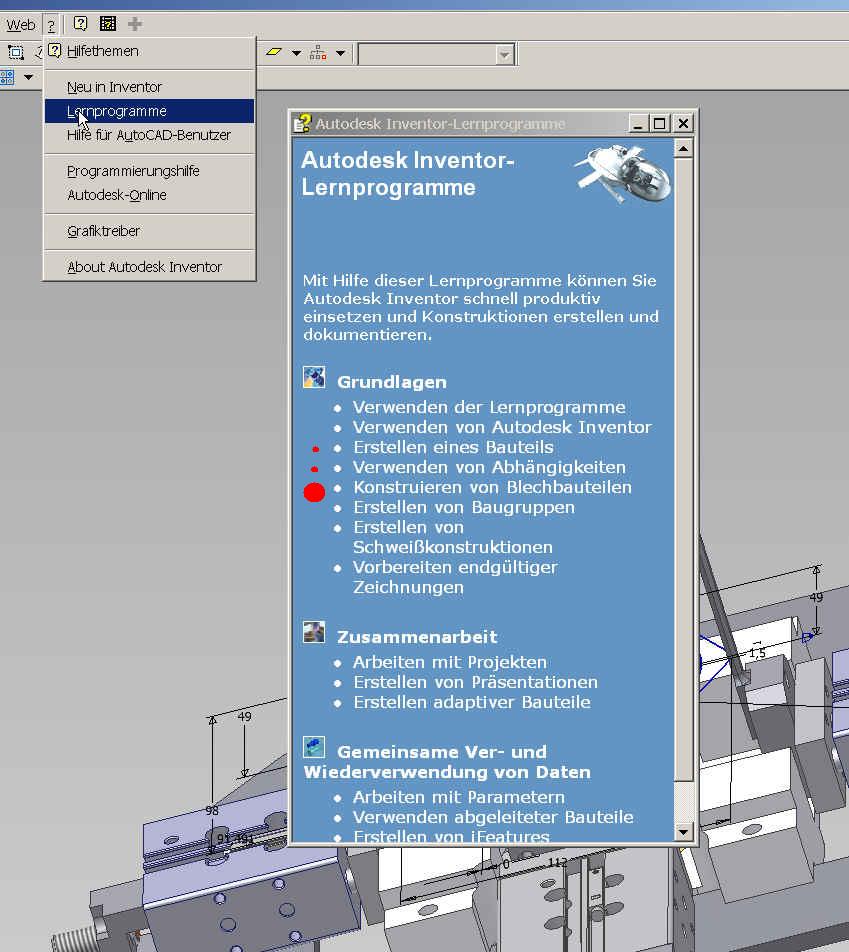Image resolution: width=849 pixels, height=952 pixels.
Task: Click the yellow-black visual syllabus toolbar icon
Action: [x=108, y=24]
